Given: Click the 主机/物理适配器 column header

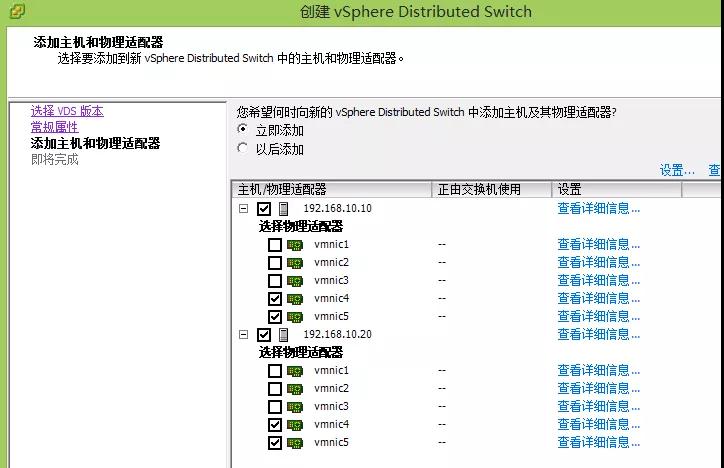Looking at the screenshot, I should click(332, 189).
